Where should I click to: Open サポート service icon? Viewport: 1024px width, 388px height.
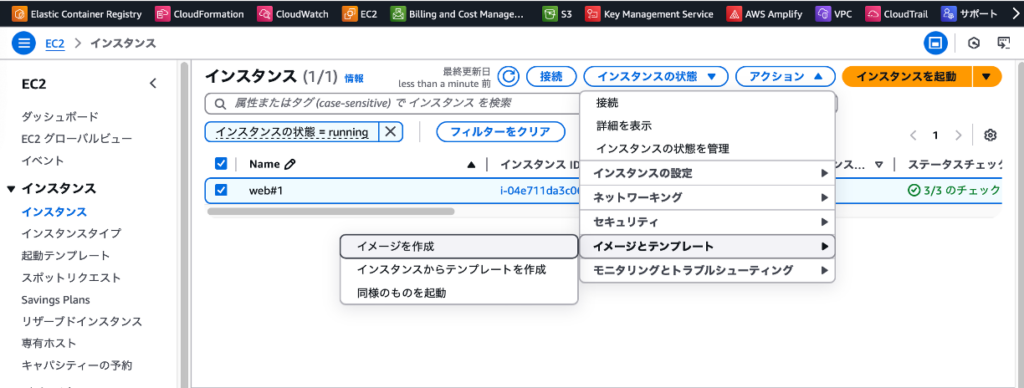click(x=949, y=13)
